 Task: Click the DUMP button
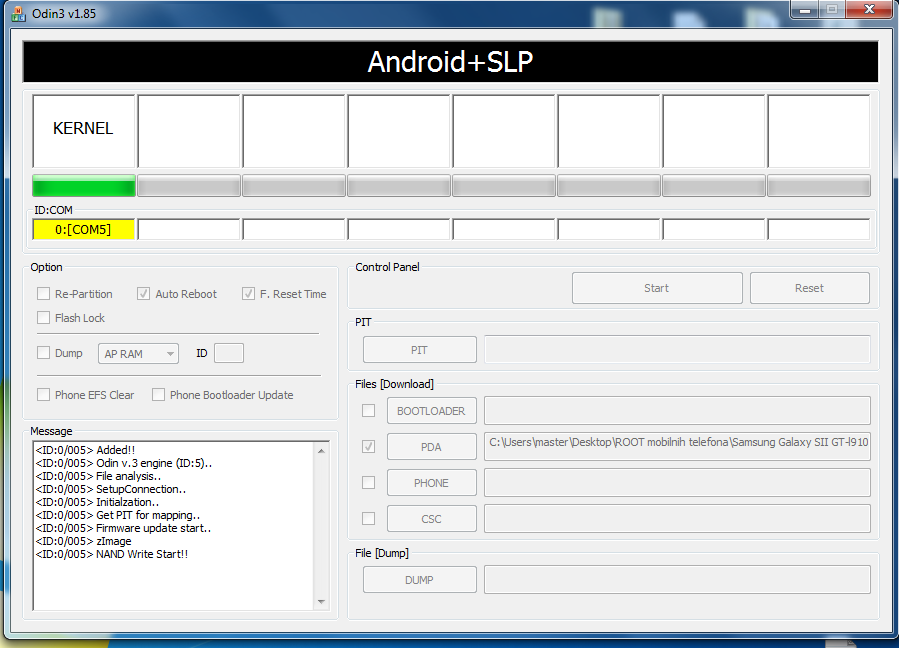click(x=420, y=580)
